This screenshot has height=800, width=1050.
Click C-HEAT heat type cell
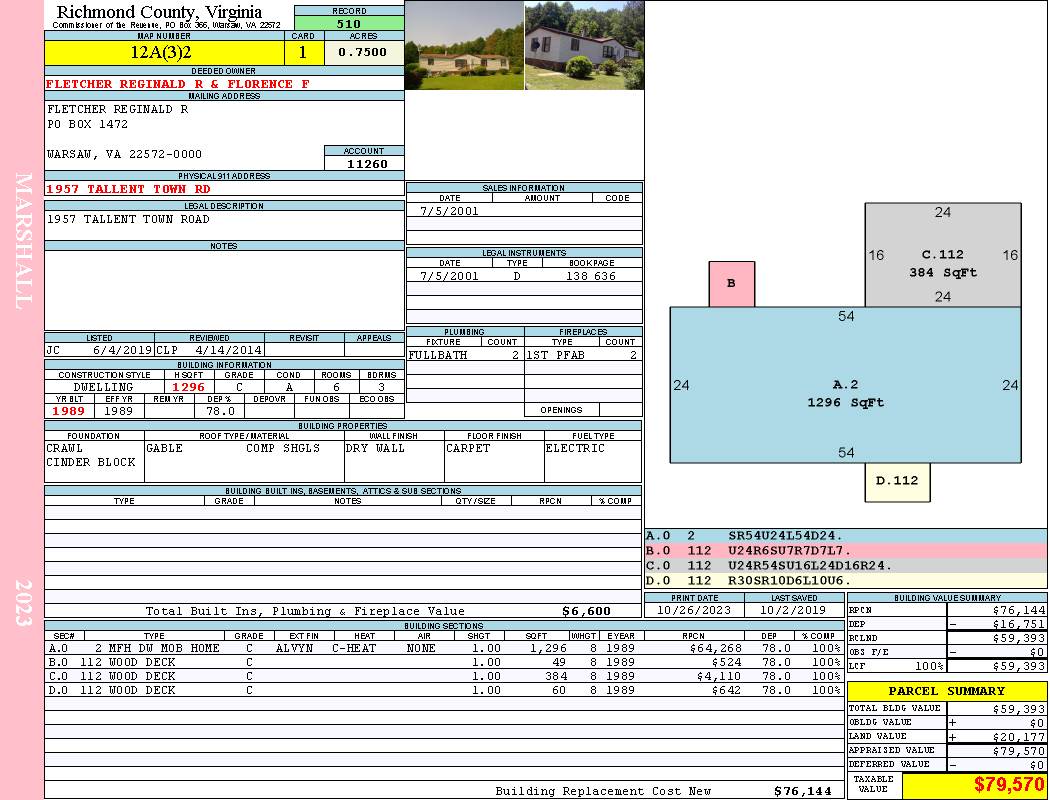[354, 648]
